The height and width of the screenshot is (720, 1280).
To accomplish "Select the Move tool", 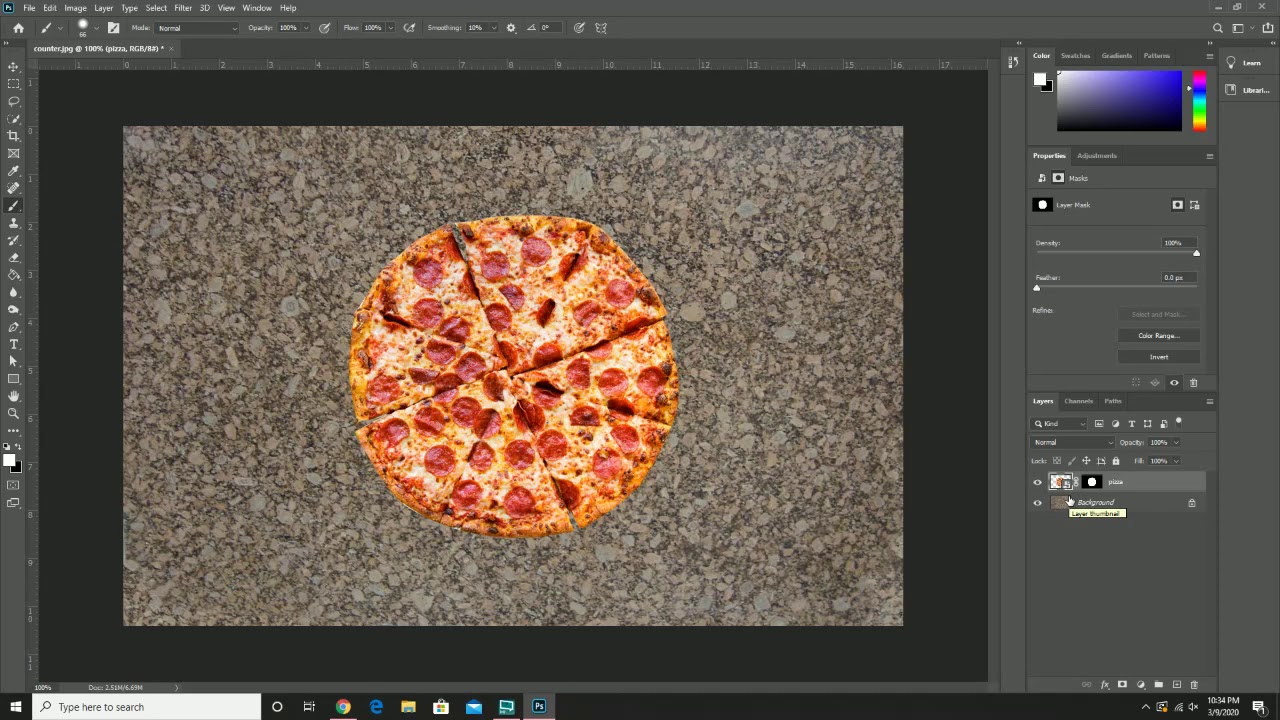I will pos(13,66).
